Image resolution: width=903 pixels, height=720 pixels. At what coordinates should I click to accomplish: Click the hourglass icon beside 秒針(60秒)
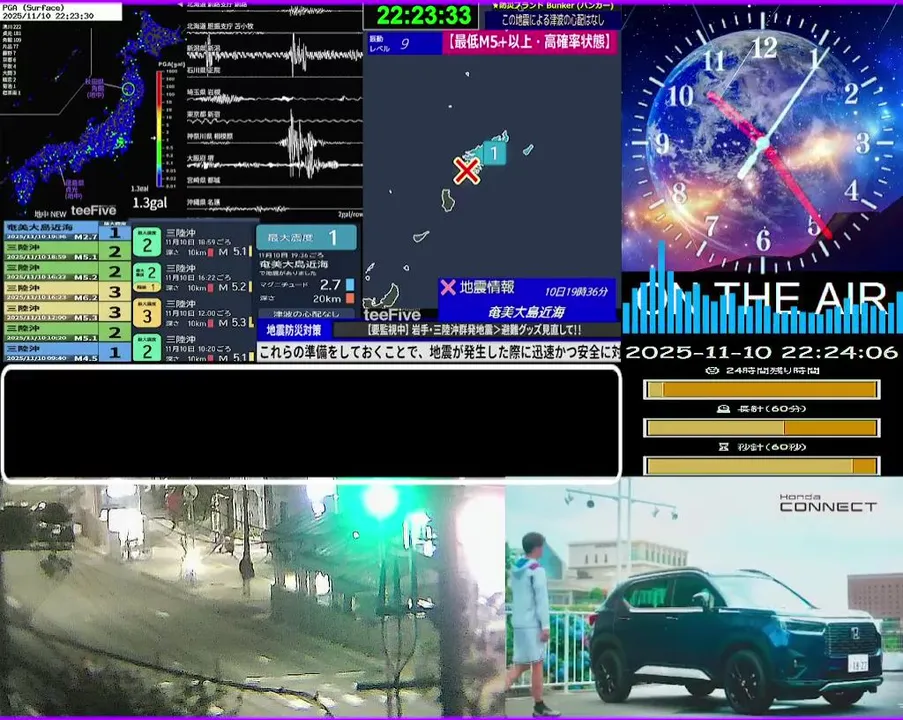pos(723,447)
